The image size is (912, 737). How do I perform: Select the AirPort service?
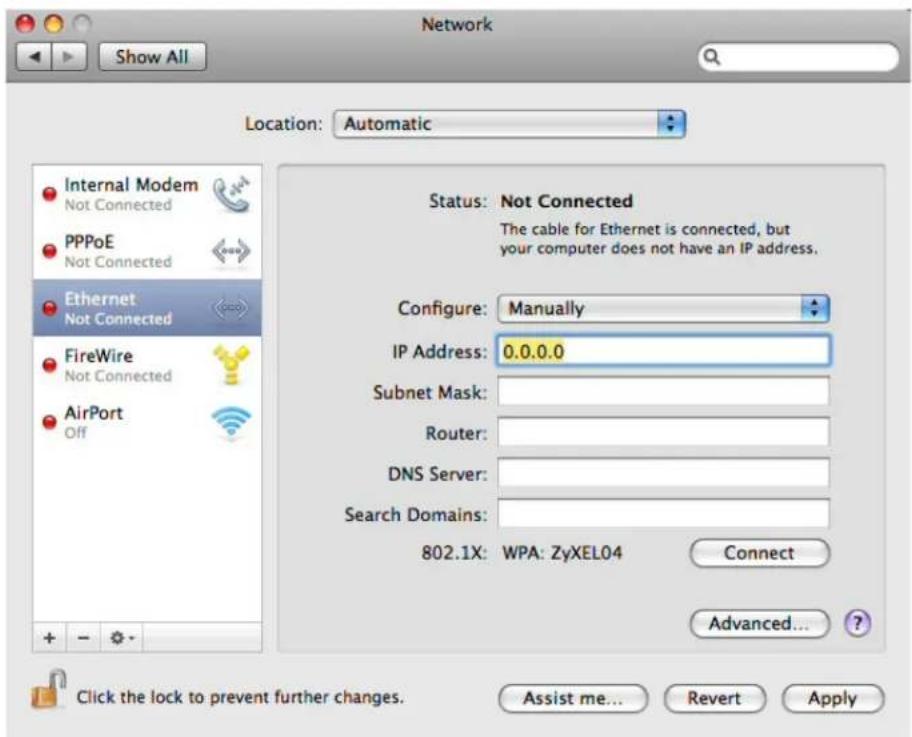tap(147, 422)
